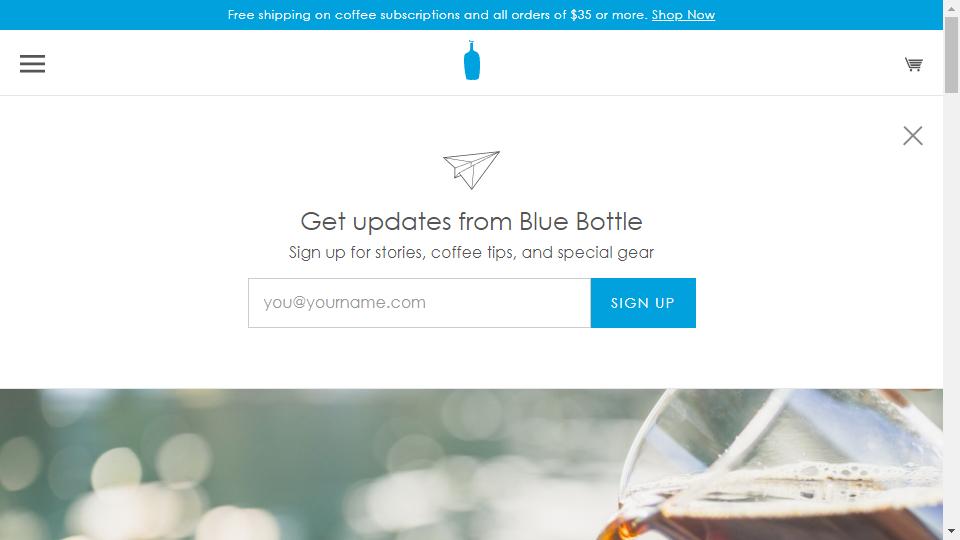Image resolution: width=960 pixels, height=540 pixels.
Task: Click the Blue Bottle logo
Action: 471,61
